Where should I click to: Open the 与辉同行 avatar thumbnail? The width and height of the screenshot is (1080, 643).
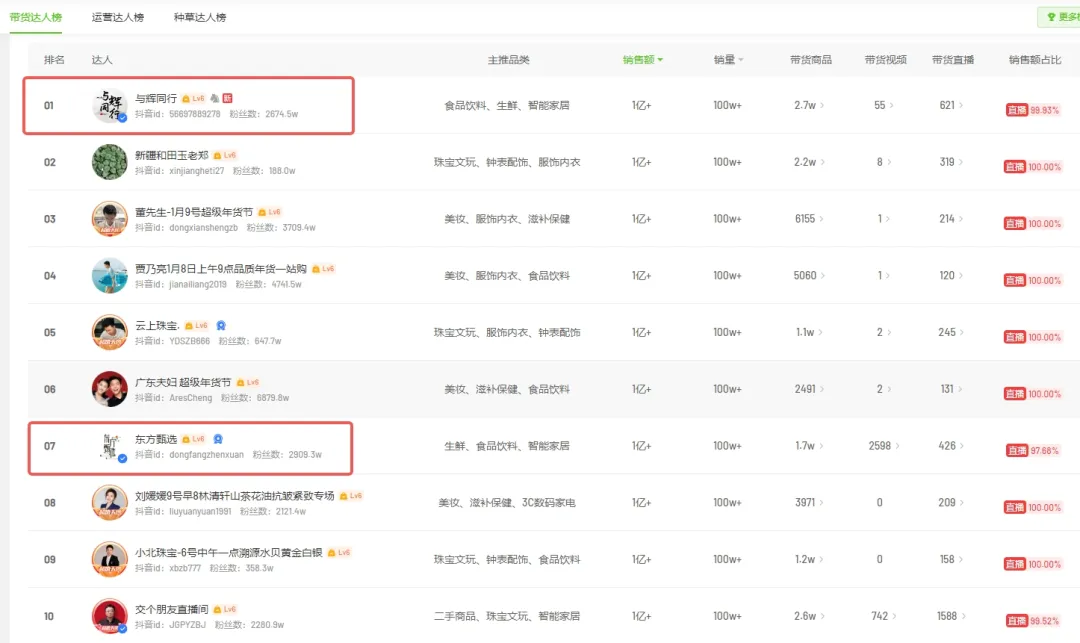[110, 105]
